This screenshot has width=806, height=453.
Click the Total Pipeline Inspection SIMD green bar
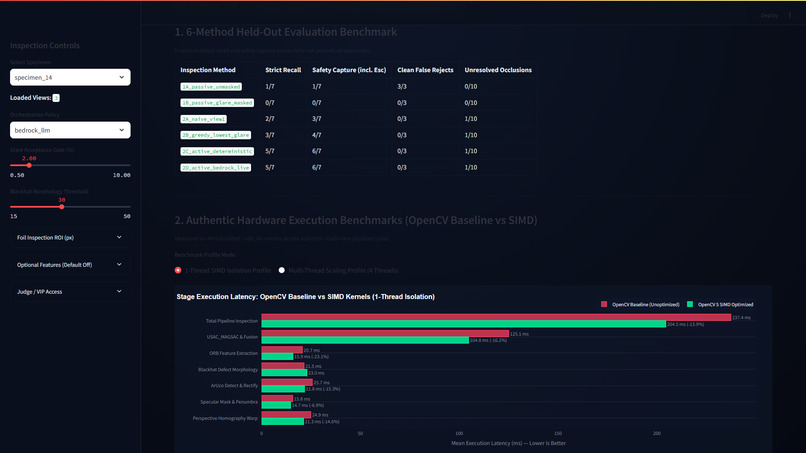(x=464, y=324)
